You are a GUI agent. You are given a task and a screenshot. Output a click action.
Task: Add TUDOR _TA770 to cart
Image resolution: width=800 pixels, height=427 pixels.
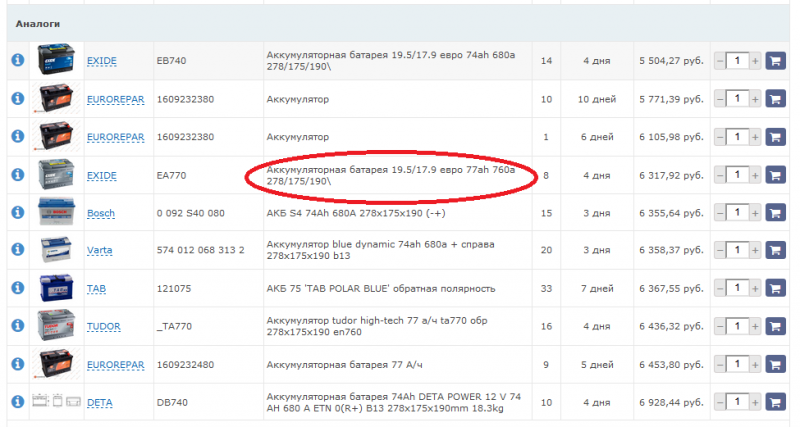click(776, 326)
